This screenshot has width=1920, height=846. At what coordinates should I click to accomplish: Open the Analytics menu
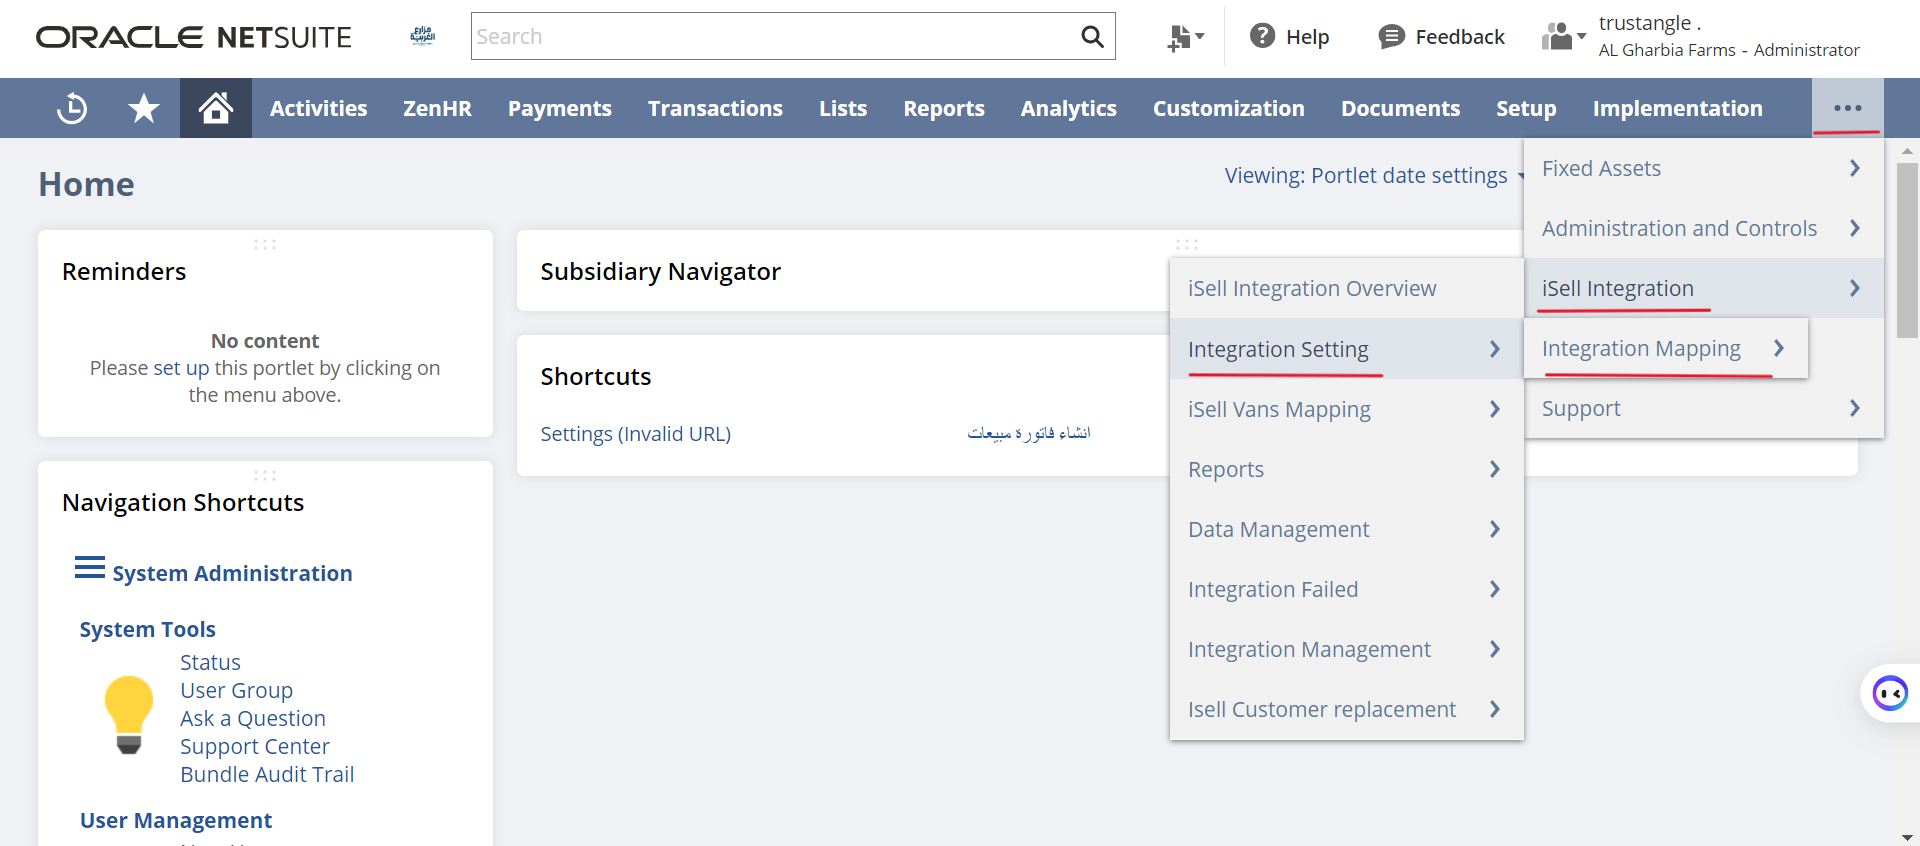point(1069,108)
